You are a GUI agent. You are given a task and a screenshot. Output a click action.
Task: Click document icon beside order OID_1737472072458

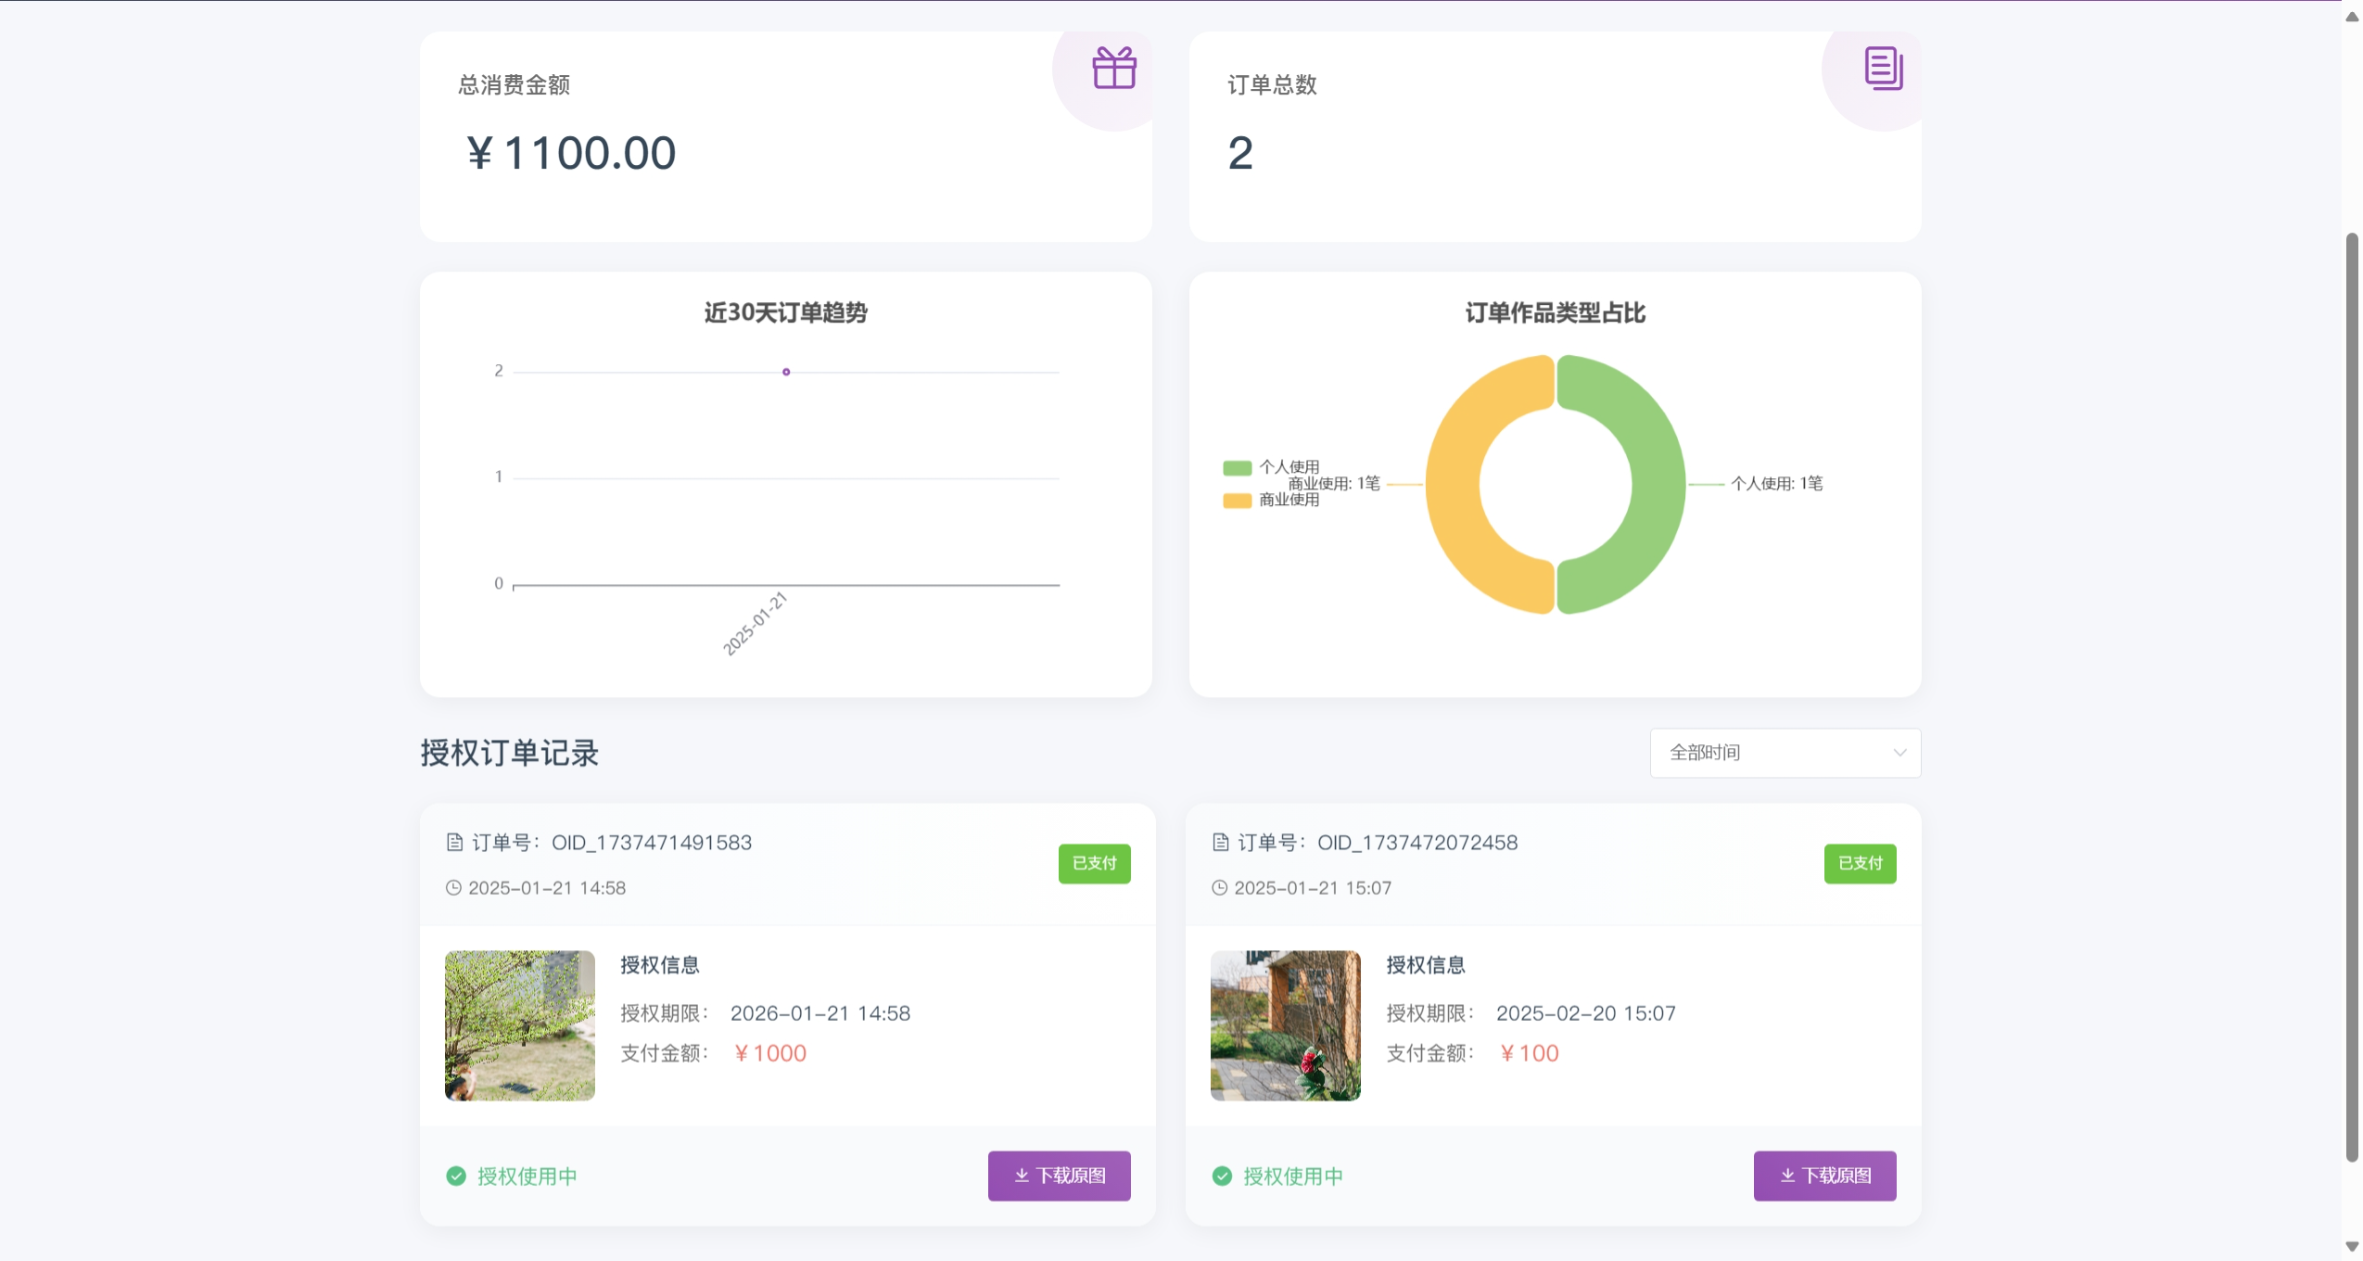[x=1220, y=842]
